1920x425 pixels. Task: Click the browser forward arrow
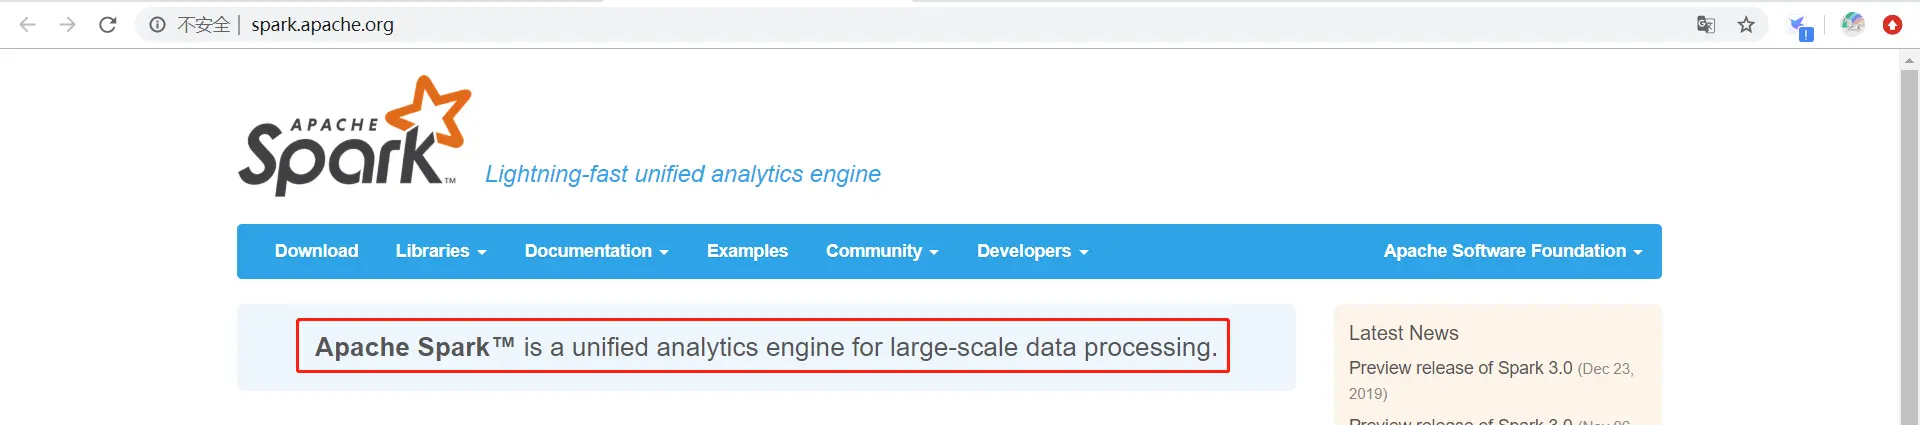pyautogui.click(x=68, y=25)
